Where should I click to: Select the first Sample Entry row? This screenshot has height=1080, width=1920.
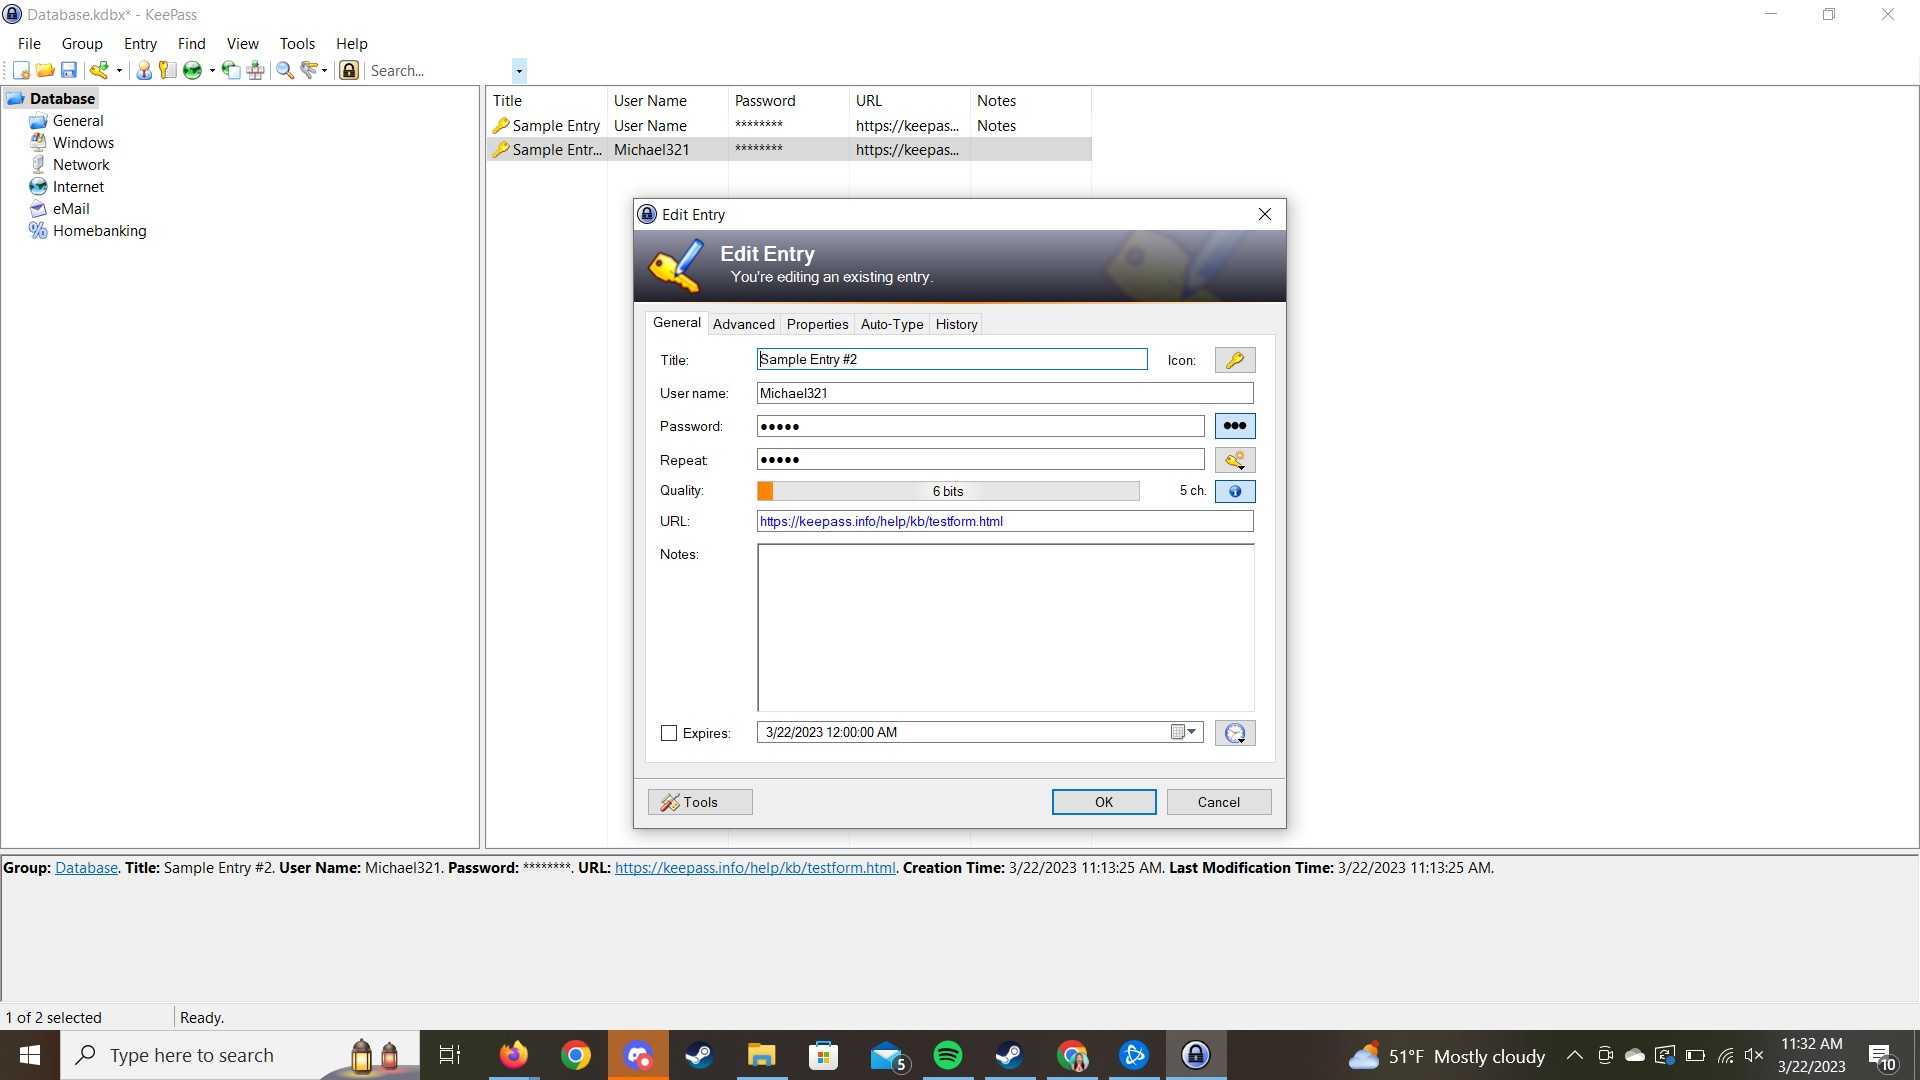(x=788, y=125)
